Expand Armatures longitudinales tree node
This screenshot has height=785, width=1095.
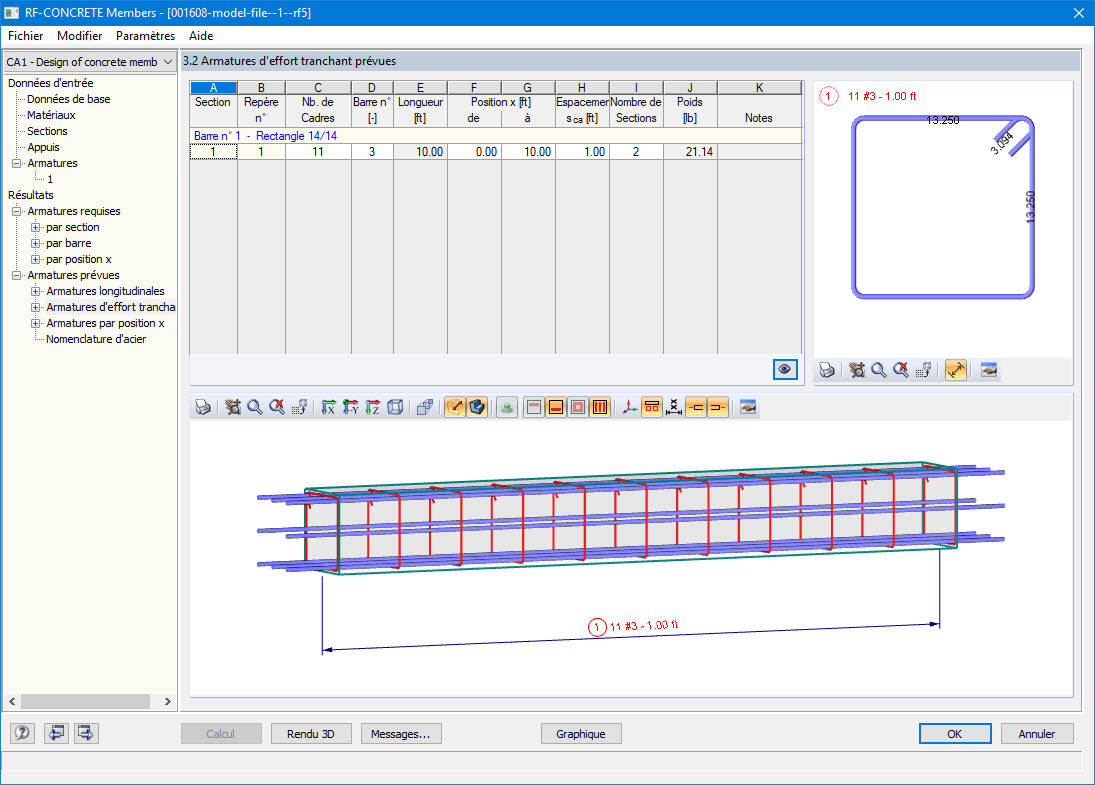(x=36, y=292)
